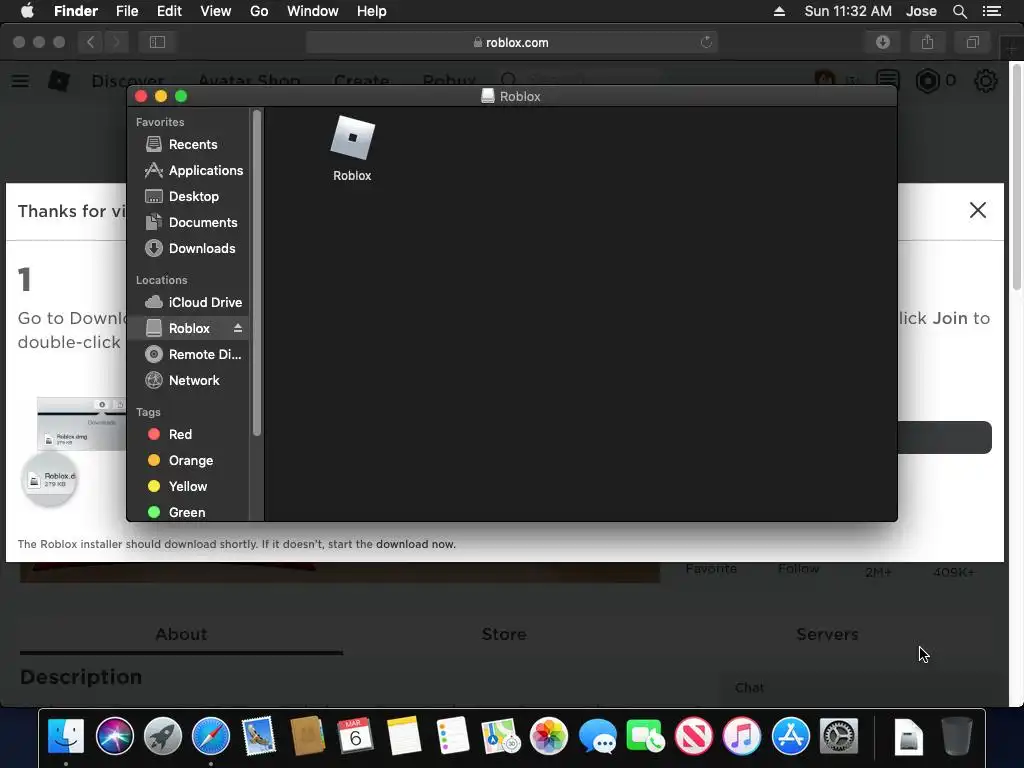
Task: Open Safari share button
Action: click(927, 42)
